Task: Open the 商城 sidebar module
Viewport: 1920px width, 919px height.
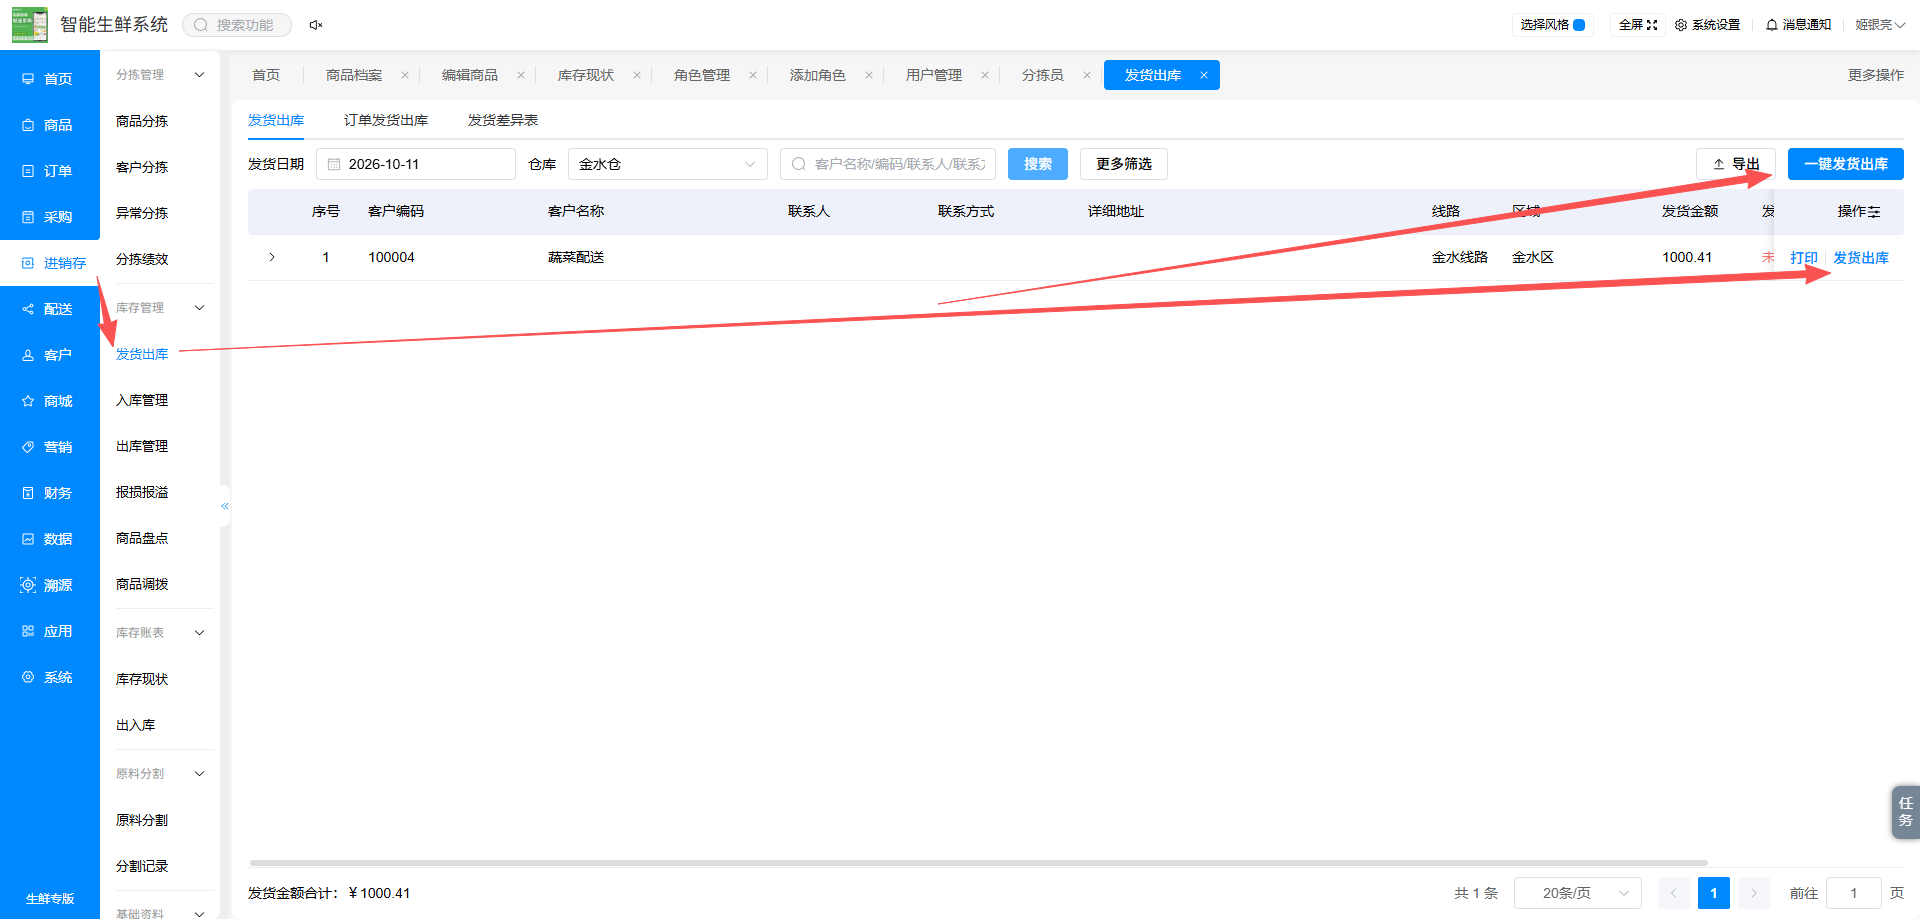Action: [50, 401]
